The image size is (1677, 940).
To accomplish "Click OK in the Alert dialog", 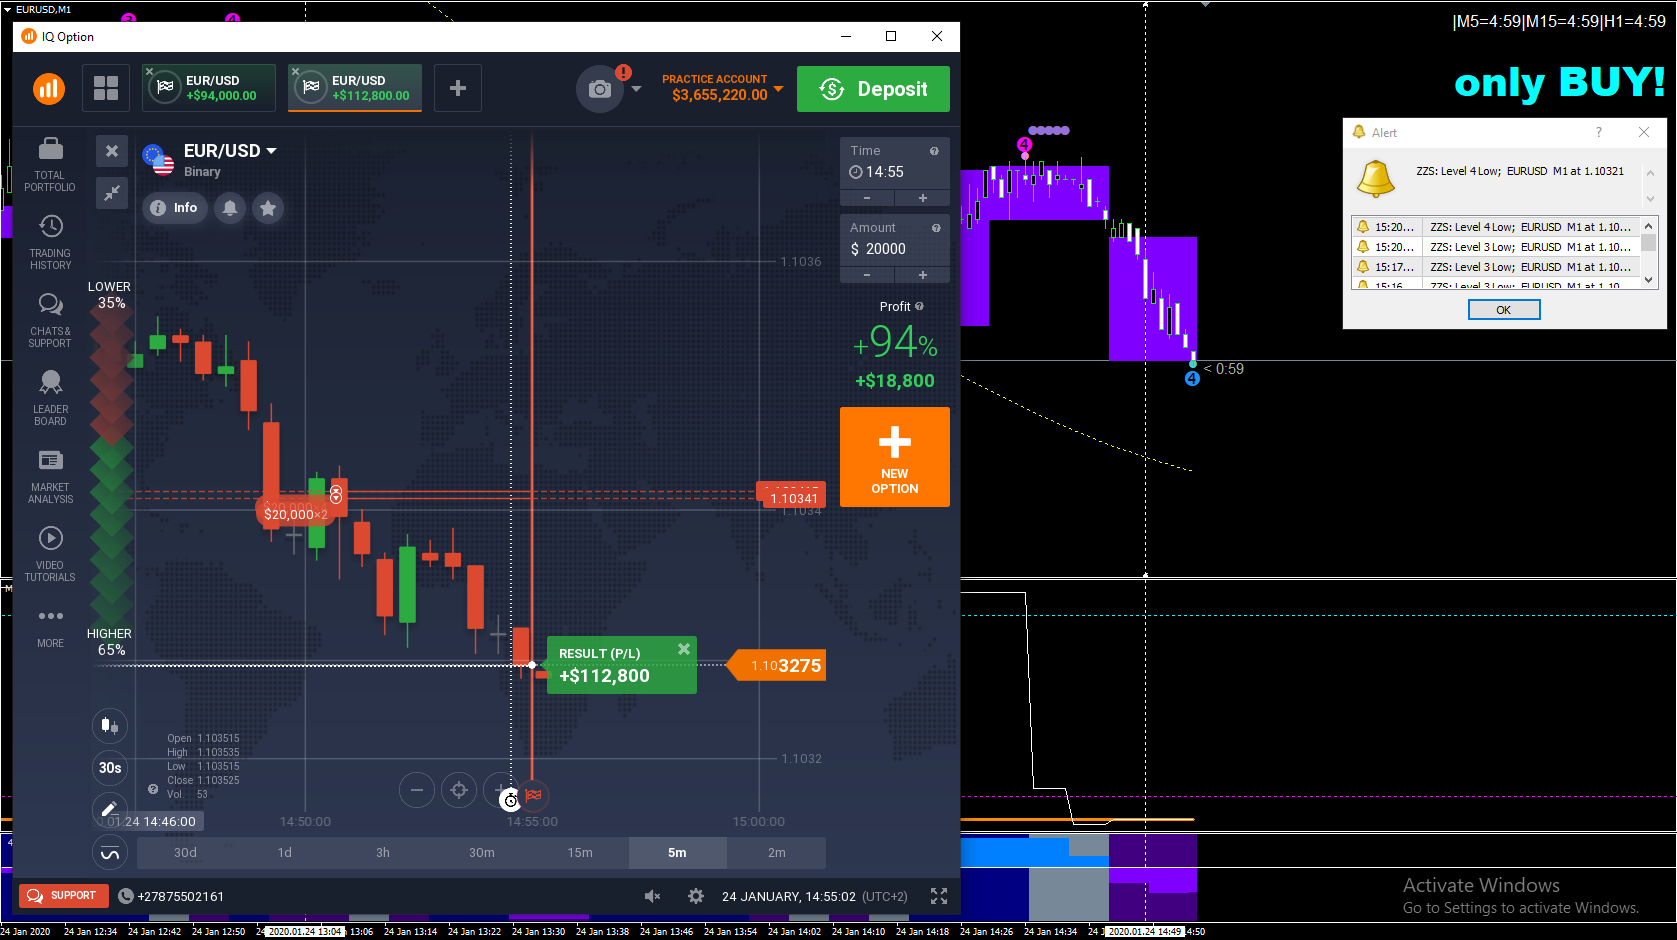I will click(x=1504, y=310).
